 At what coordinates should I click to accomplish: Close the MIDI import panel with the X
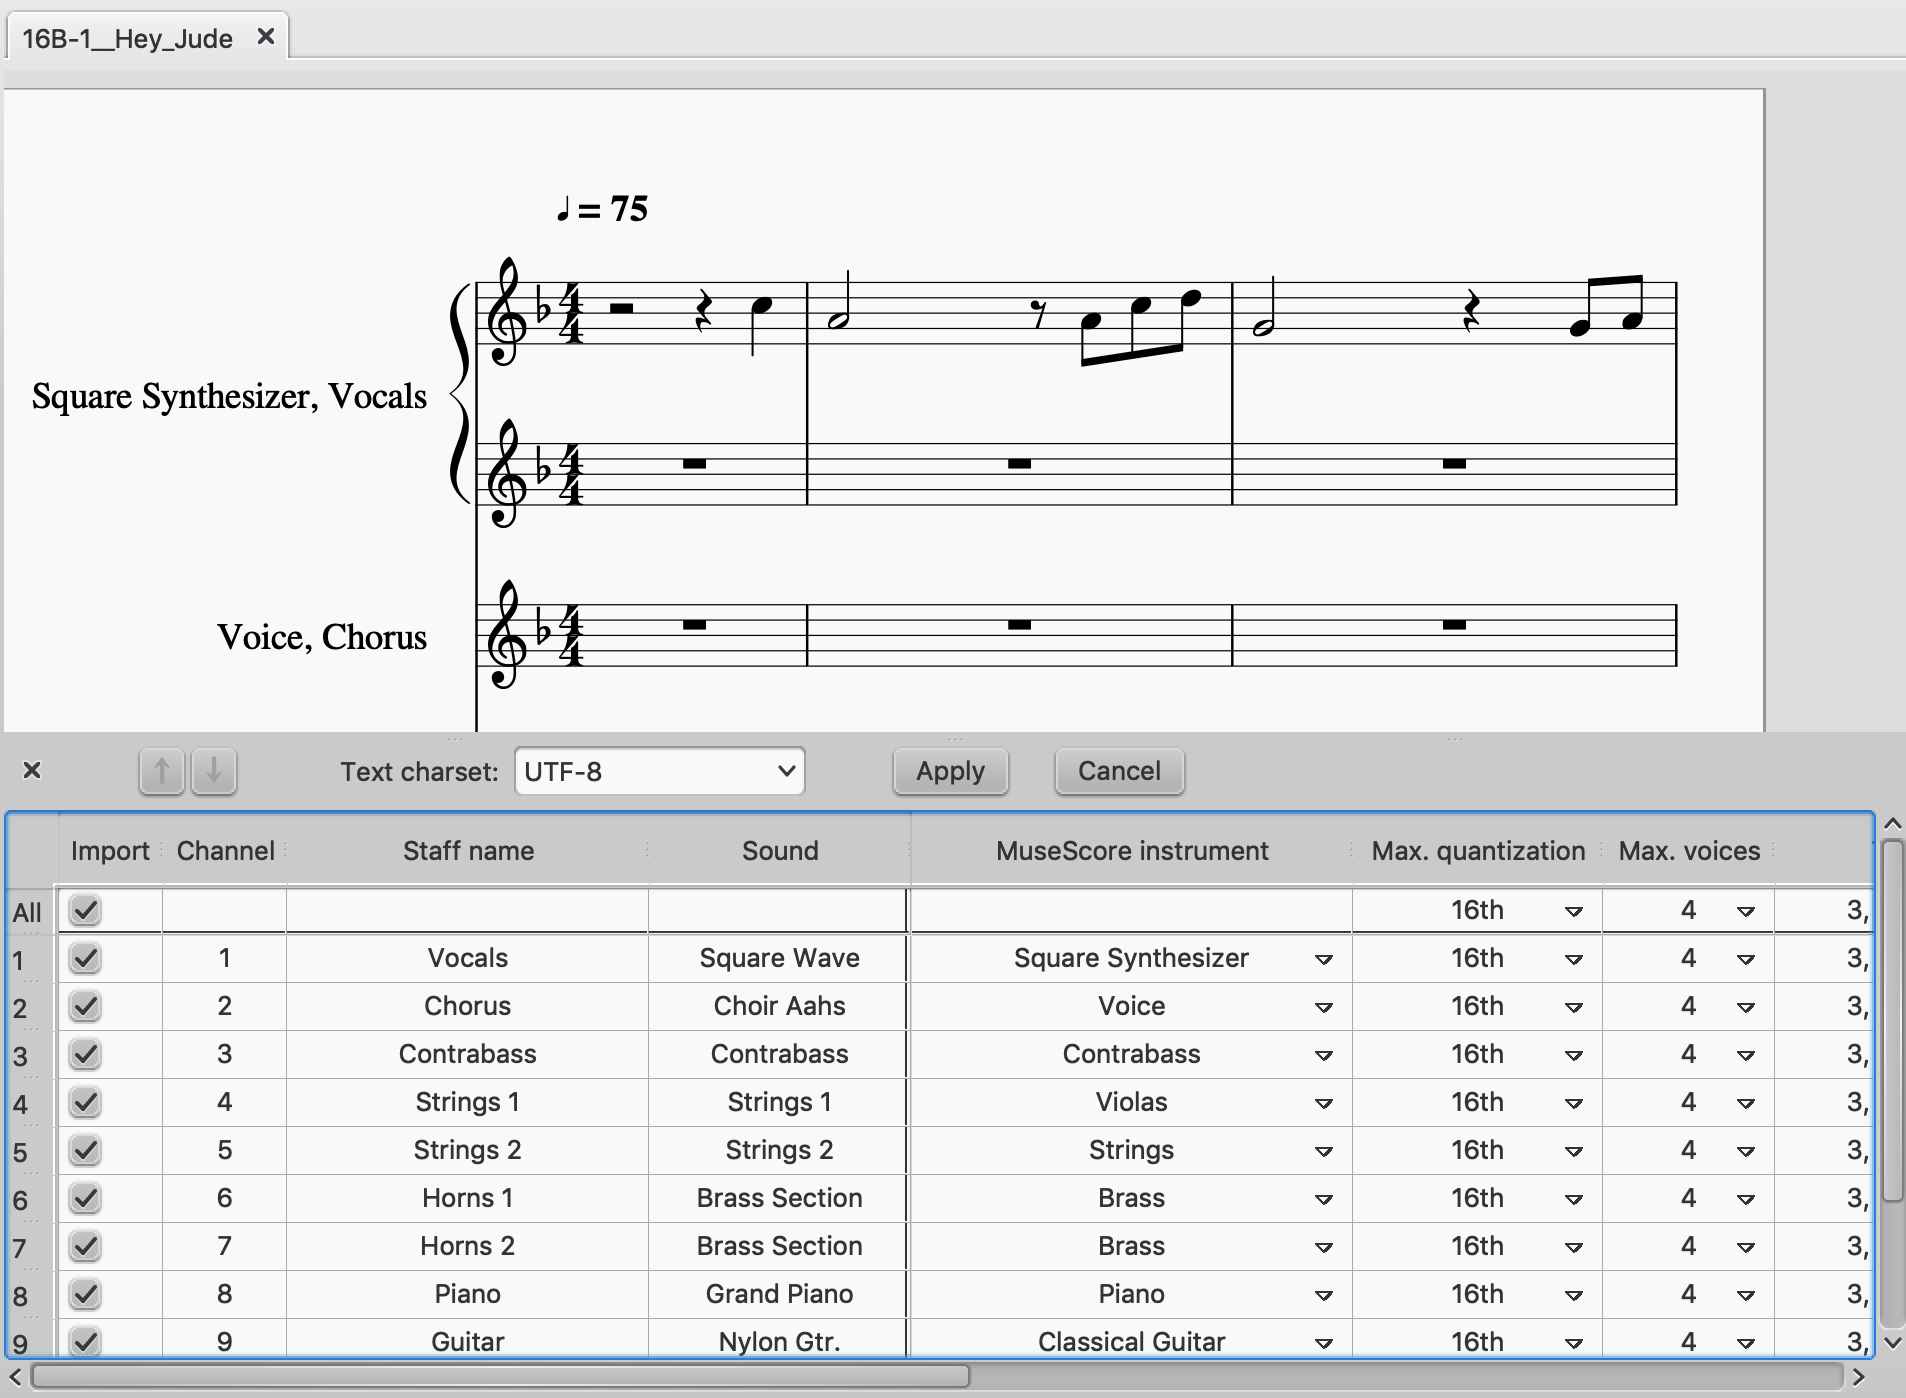click(x=32, y=770)
